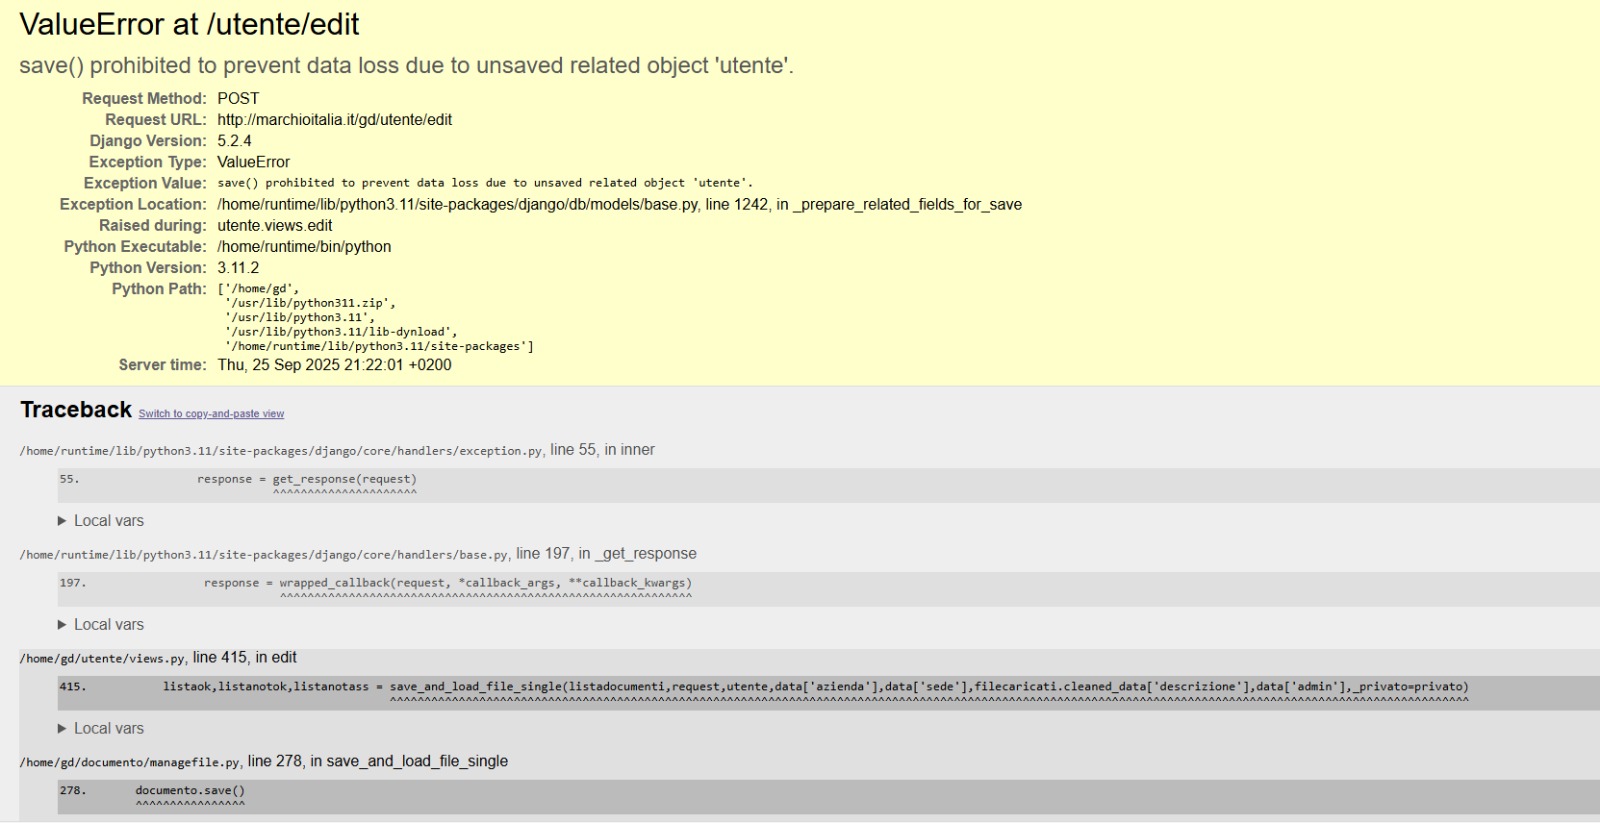Click the Exception Location file path value

[619, 205]
